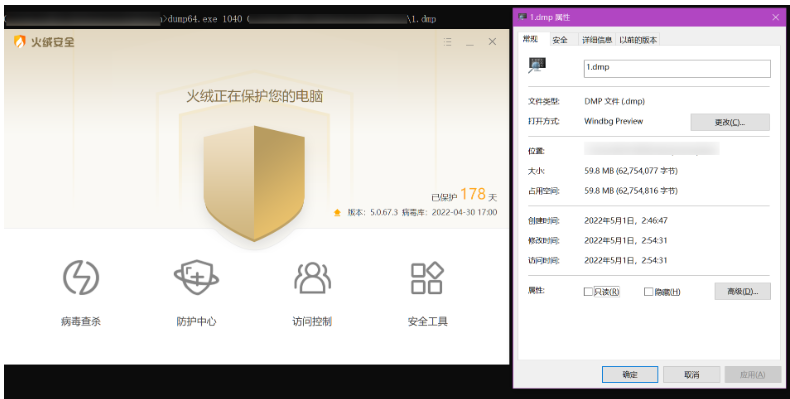790x399 pixels.
Task: Click the 病毒查杀 label text
Action: pos(81,321)
